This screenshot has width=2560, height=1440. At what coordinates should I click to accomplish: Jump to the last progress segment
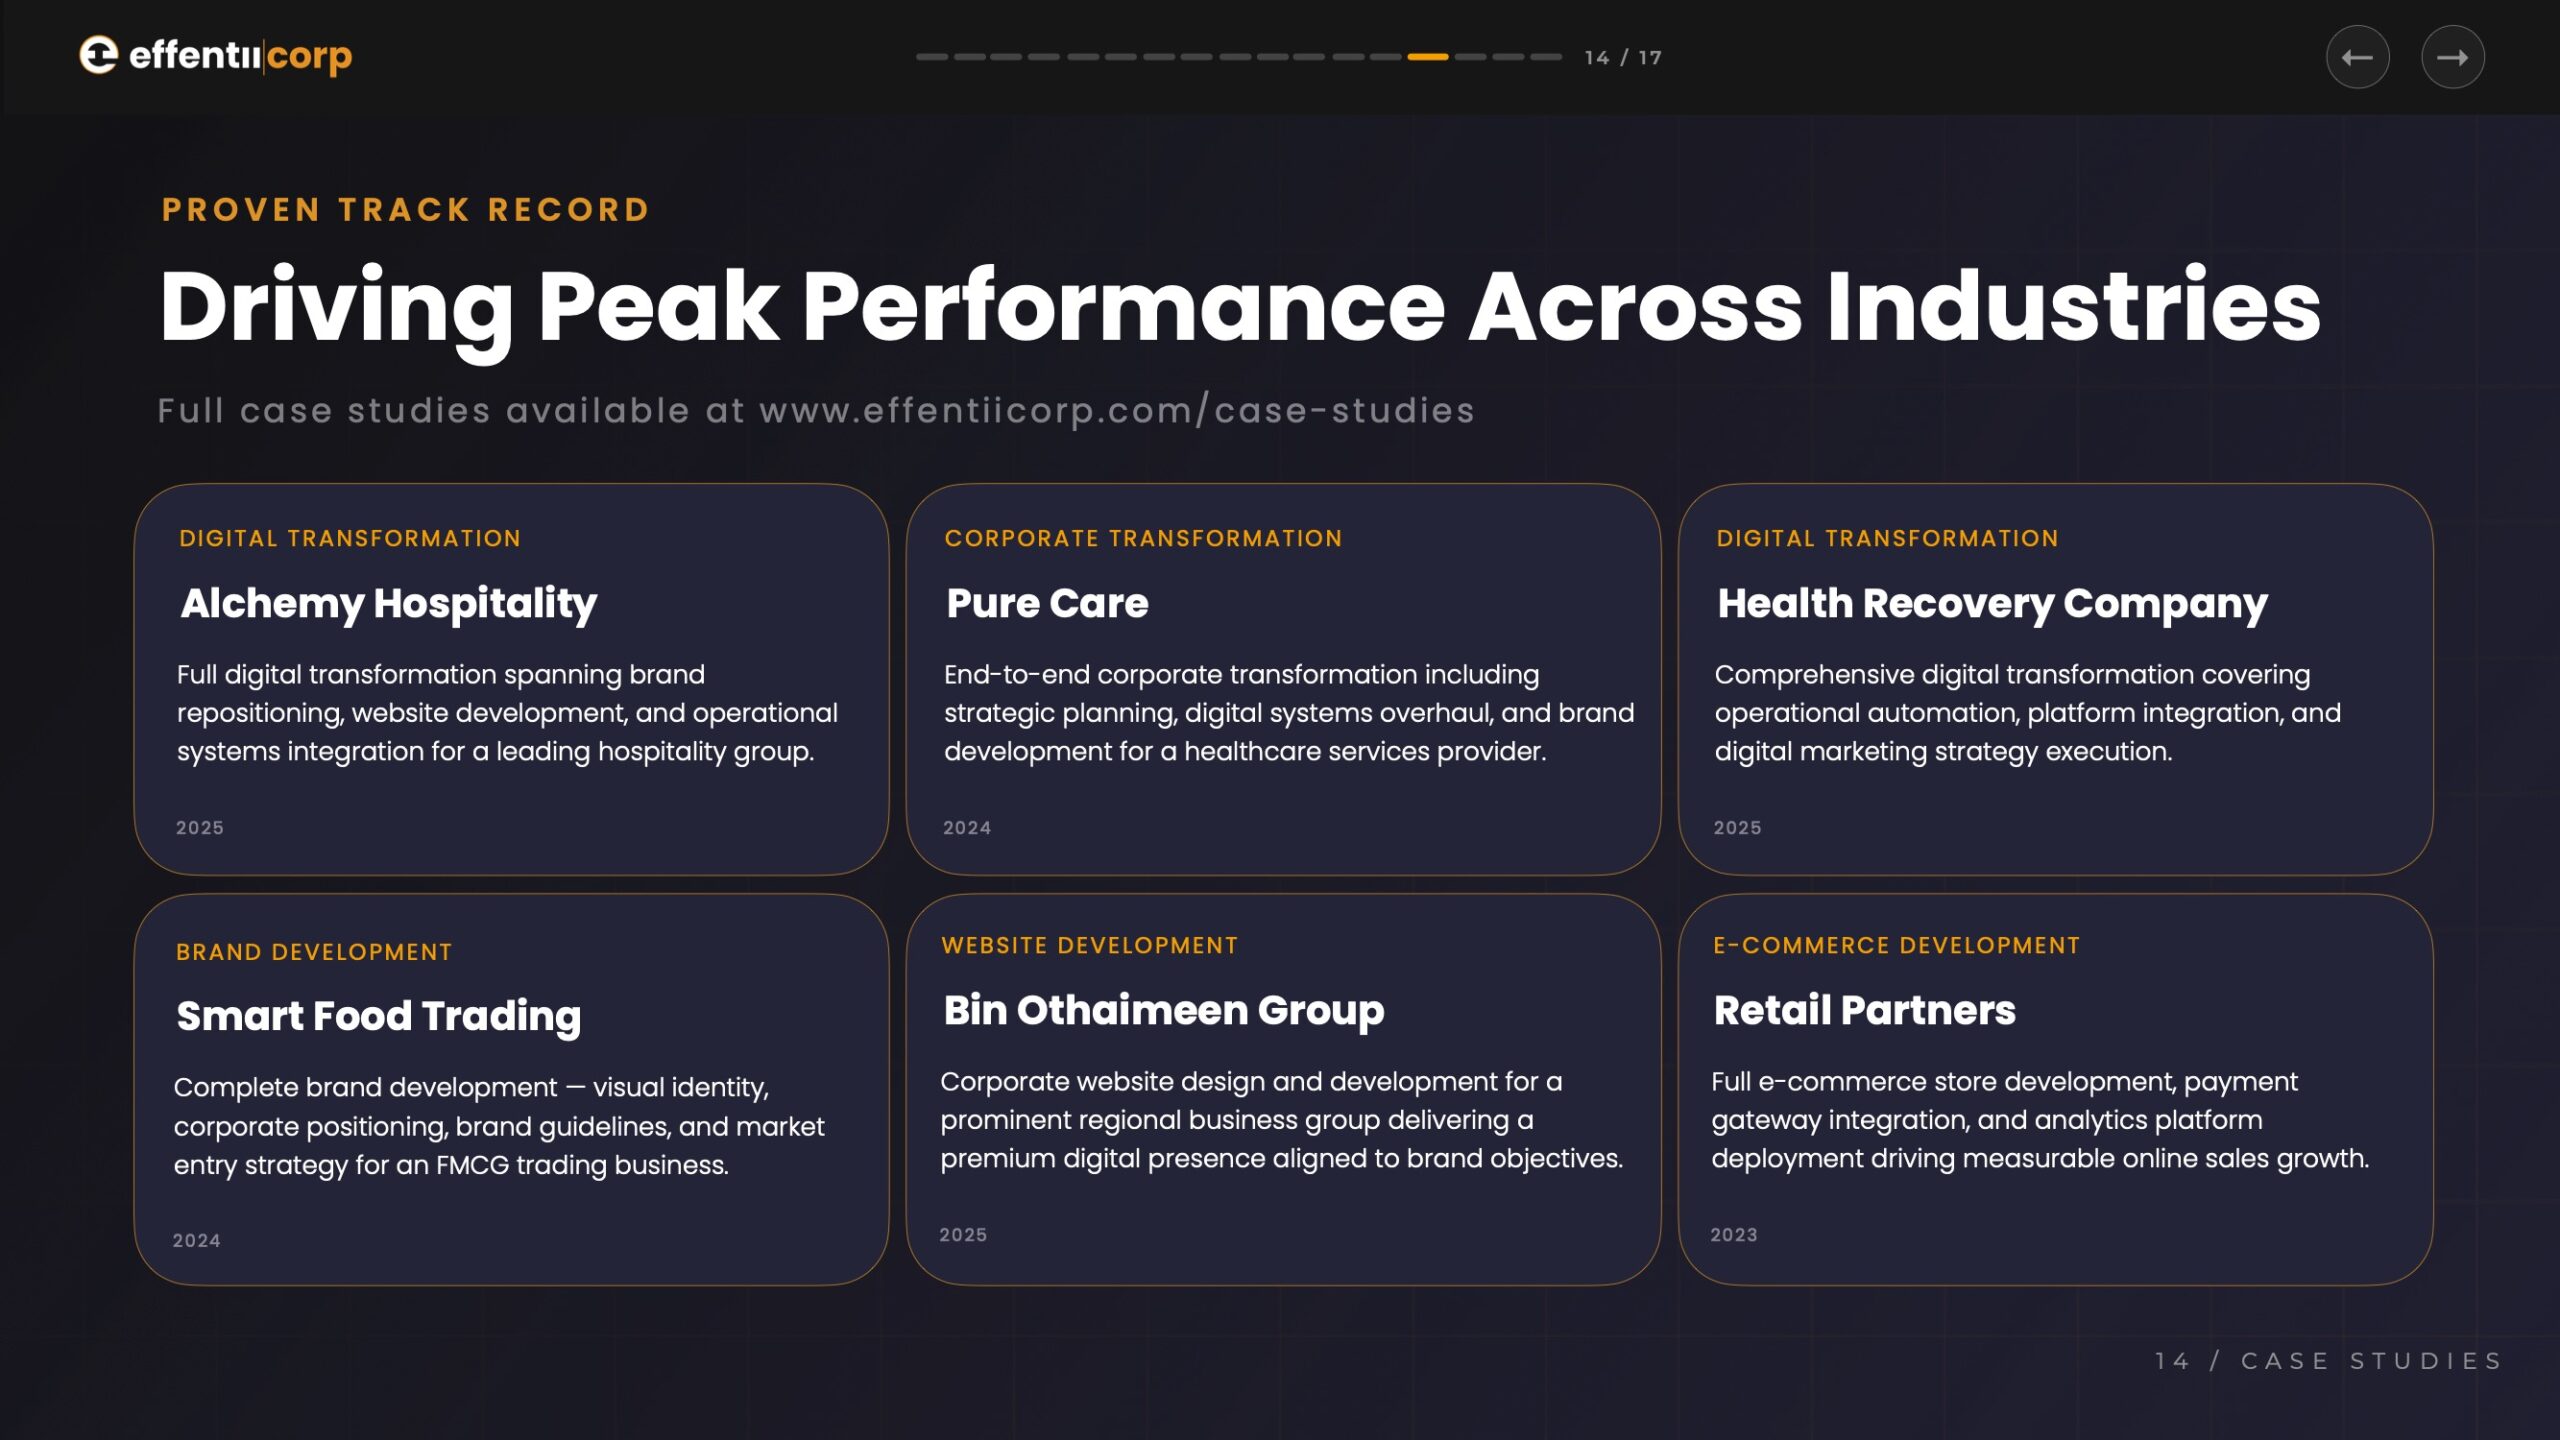click(1546, 57)
